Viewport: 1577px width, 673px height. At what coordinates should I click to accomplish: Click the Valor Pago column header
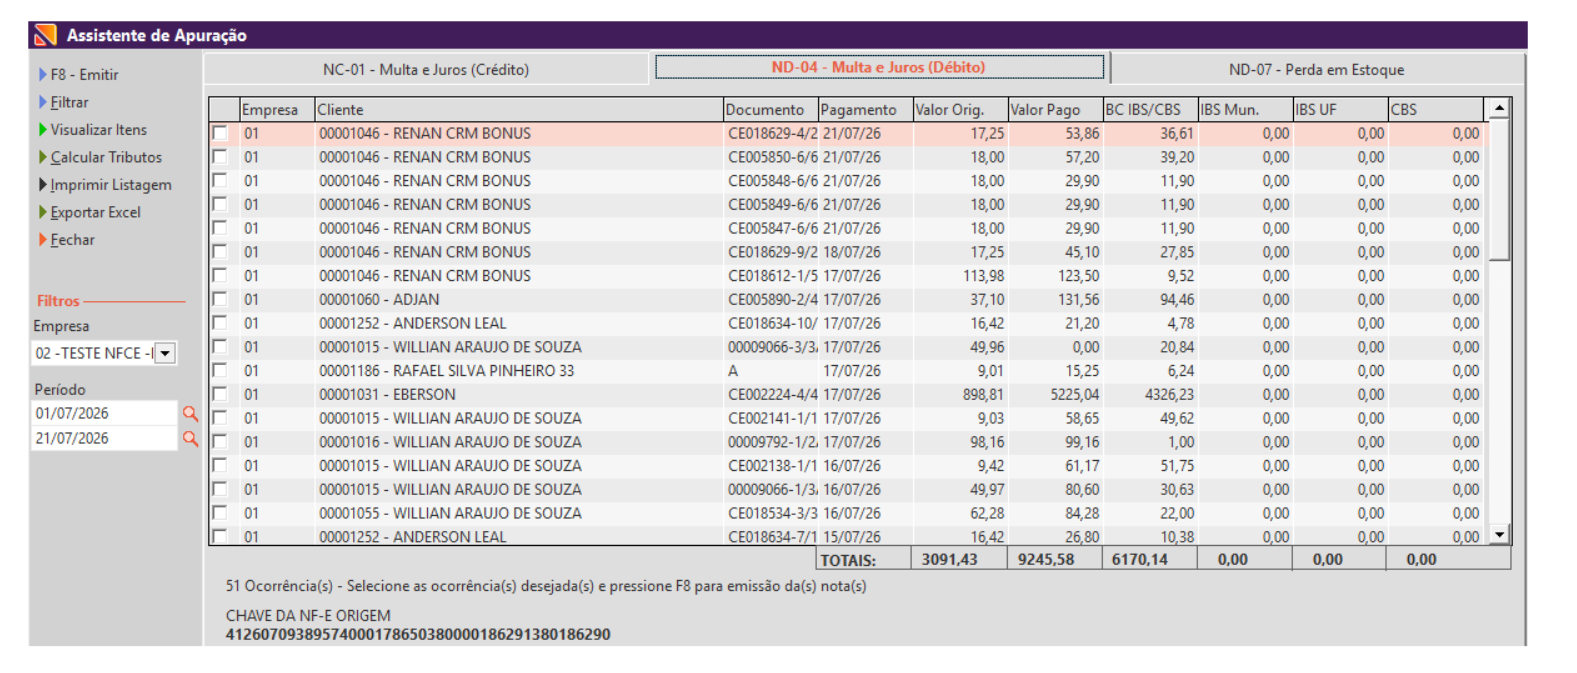coord(1055,109)
